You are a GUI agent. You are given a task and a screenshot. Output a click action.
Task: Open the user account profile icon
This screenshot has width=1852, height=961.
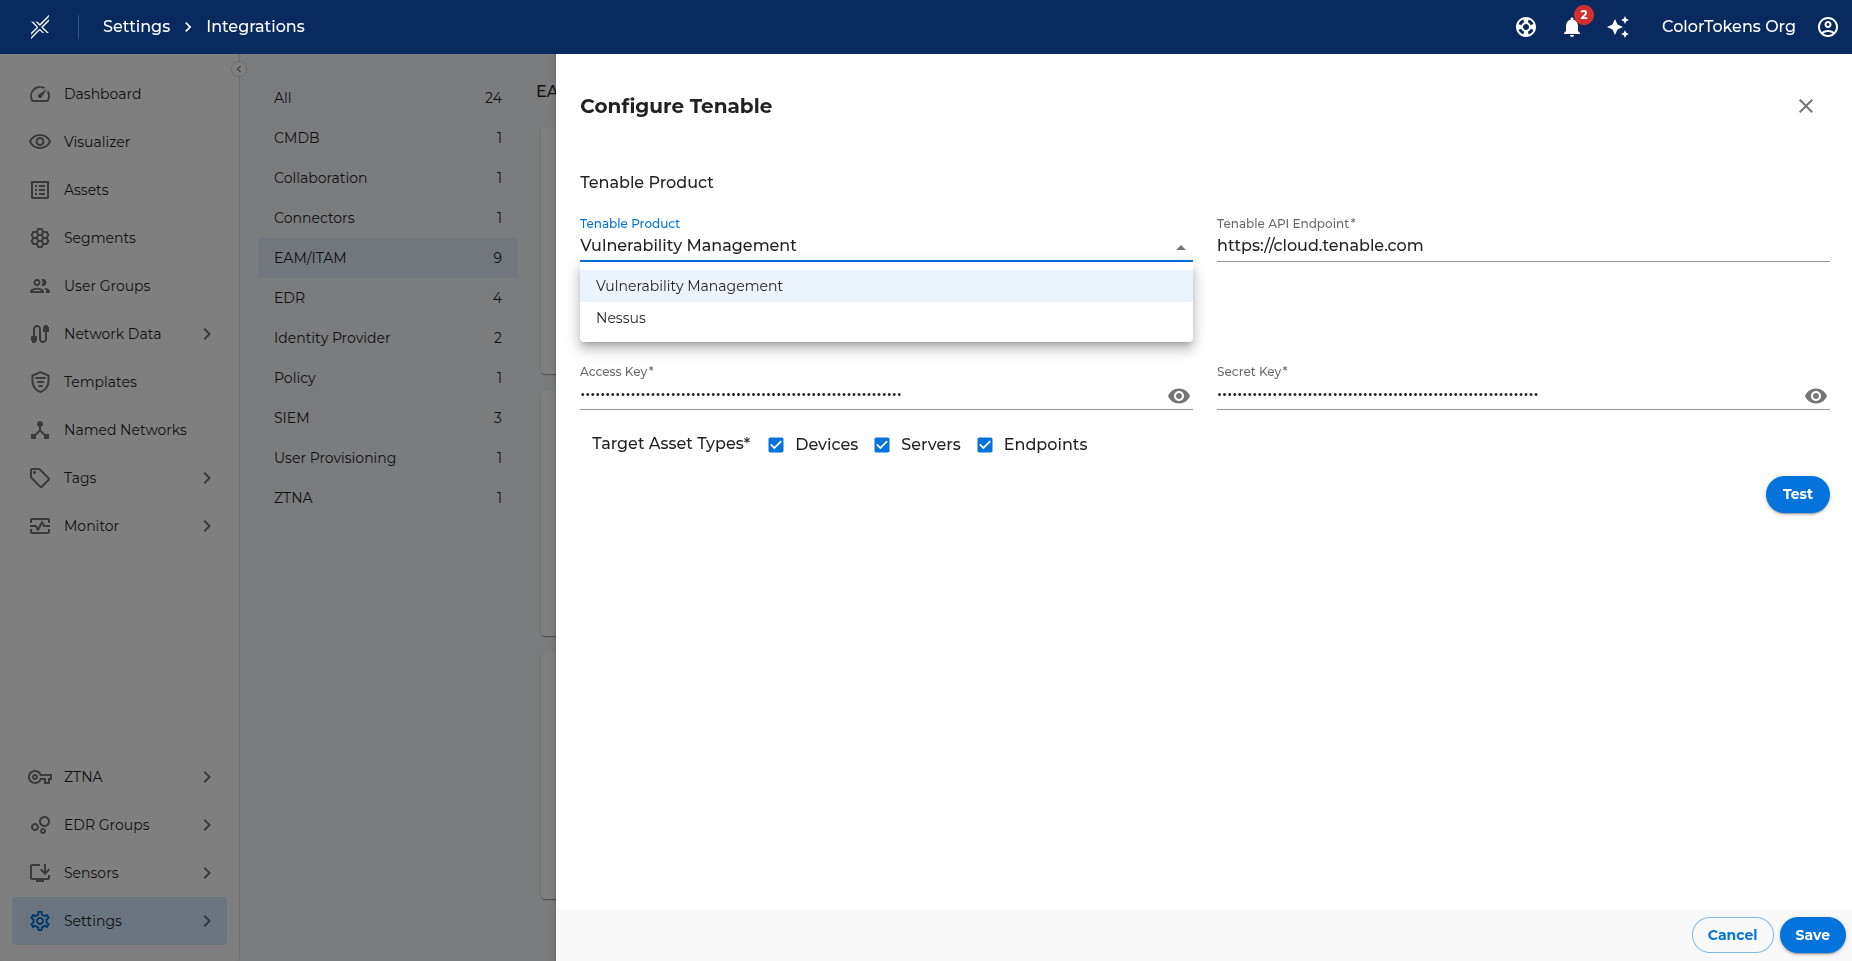point(1827,27)
